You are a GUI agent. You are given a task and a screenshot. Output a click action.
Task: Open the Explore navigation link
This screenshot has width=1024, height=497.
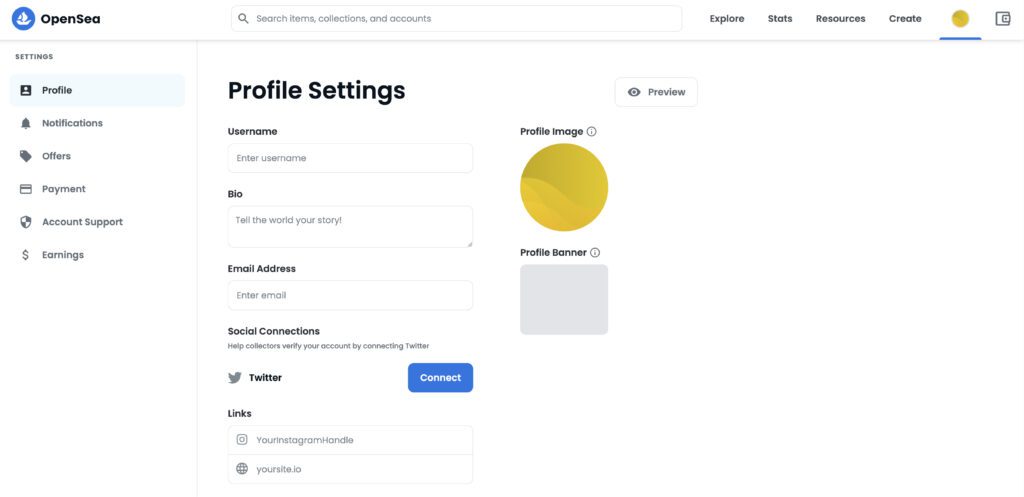727,19
